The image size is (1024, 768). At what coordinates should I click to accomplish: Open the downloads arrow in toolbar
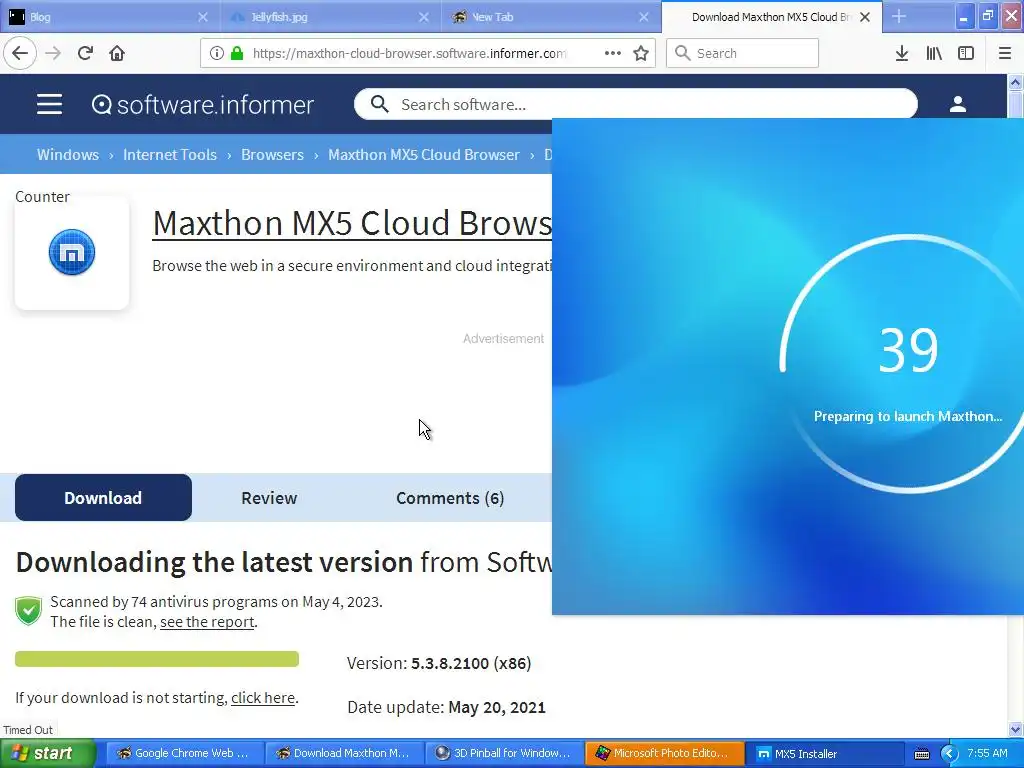(x=902, y=53)
